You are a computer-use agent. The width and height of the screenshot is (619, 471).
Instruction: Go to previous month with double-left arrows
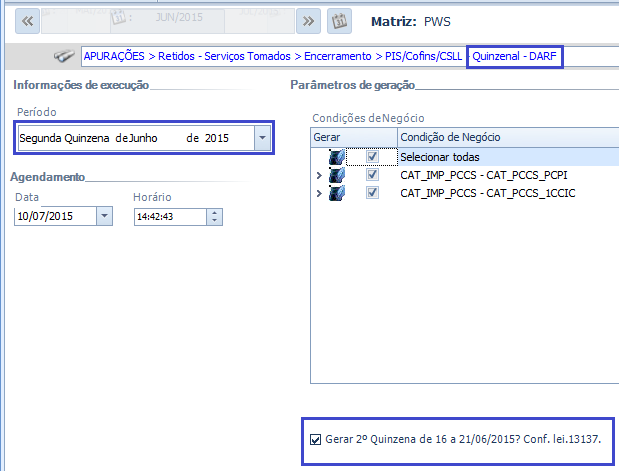[27, 21]
